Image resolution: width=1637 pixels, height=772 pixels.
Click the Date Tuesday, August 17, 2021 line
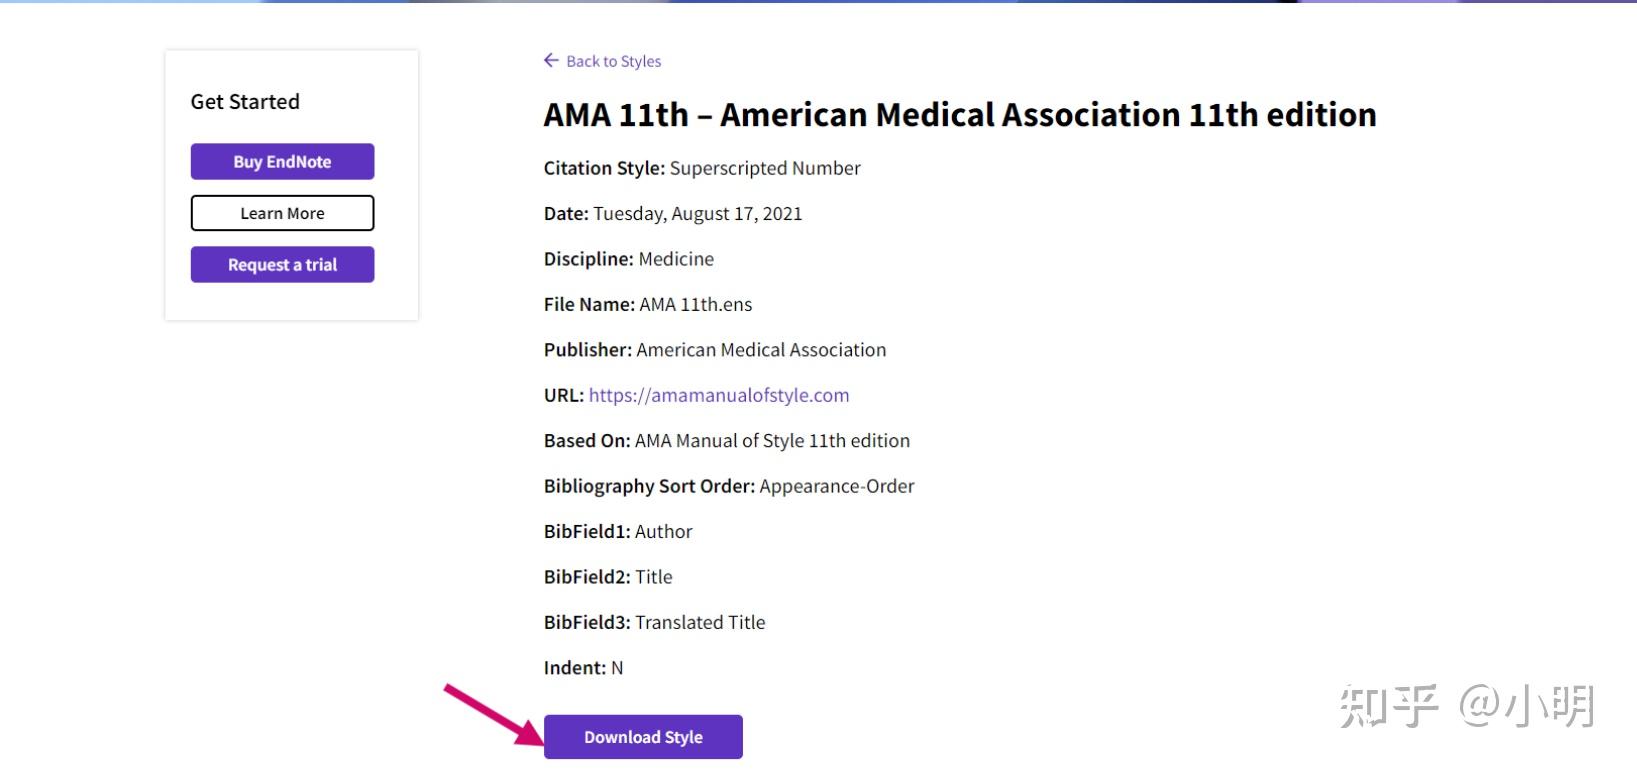[x=673, y=213]
